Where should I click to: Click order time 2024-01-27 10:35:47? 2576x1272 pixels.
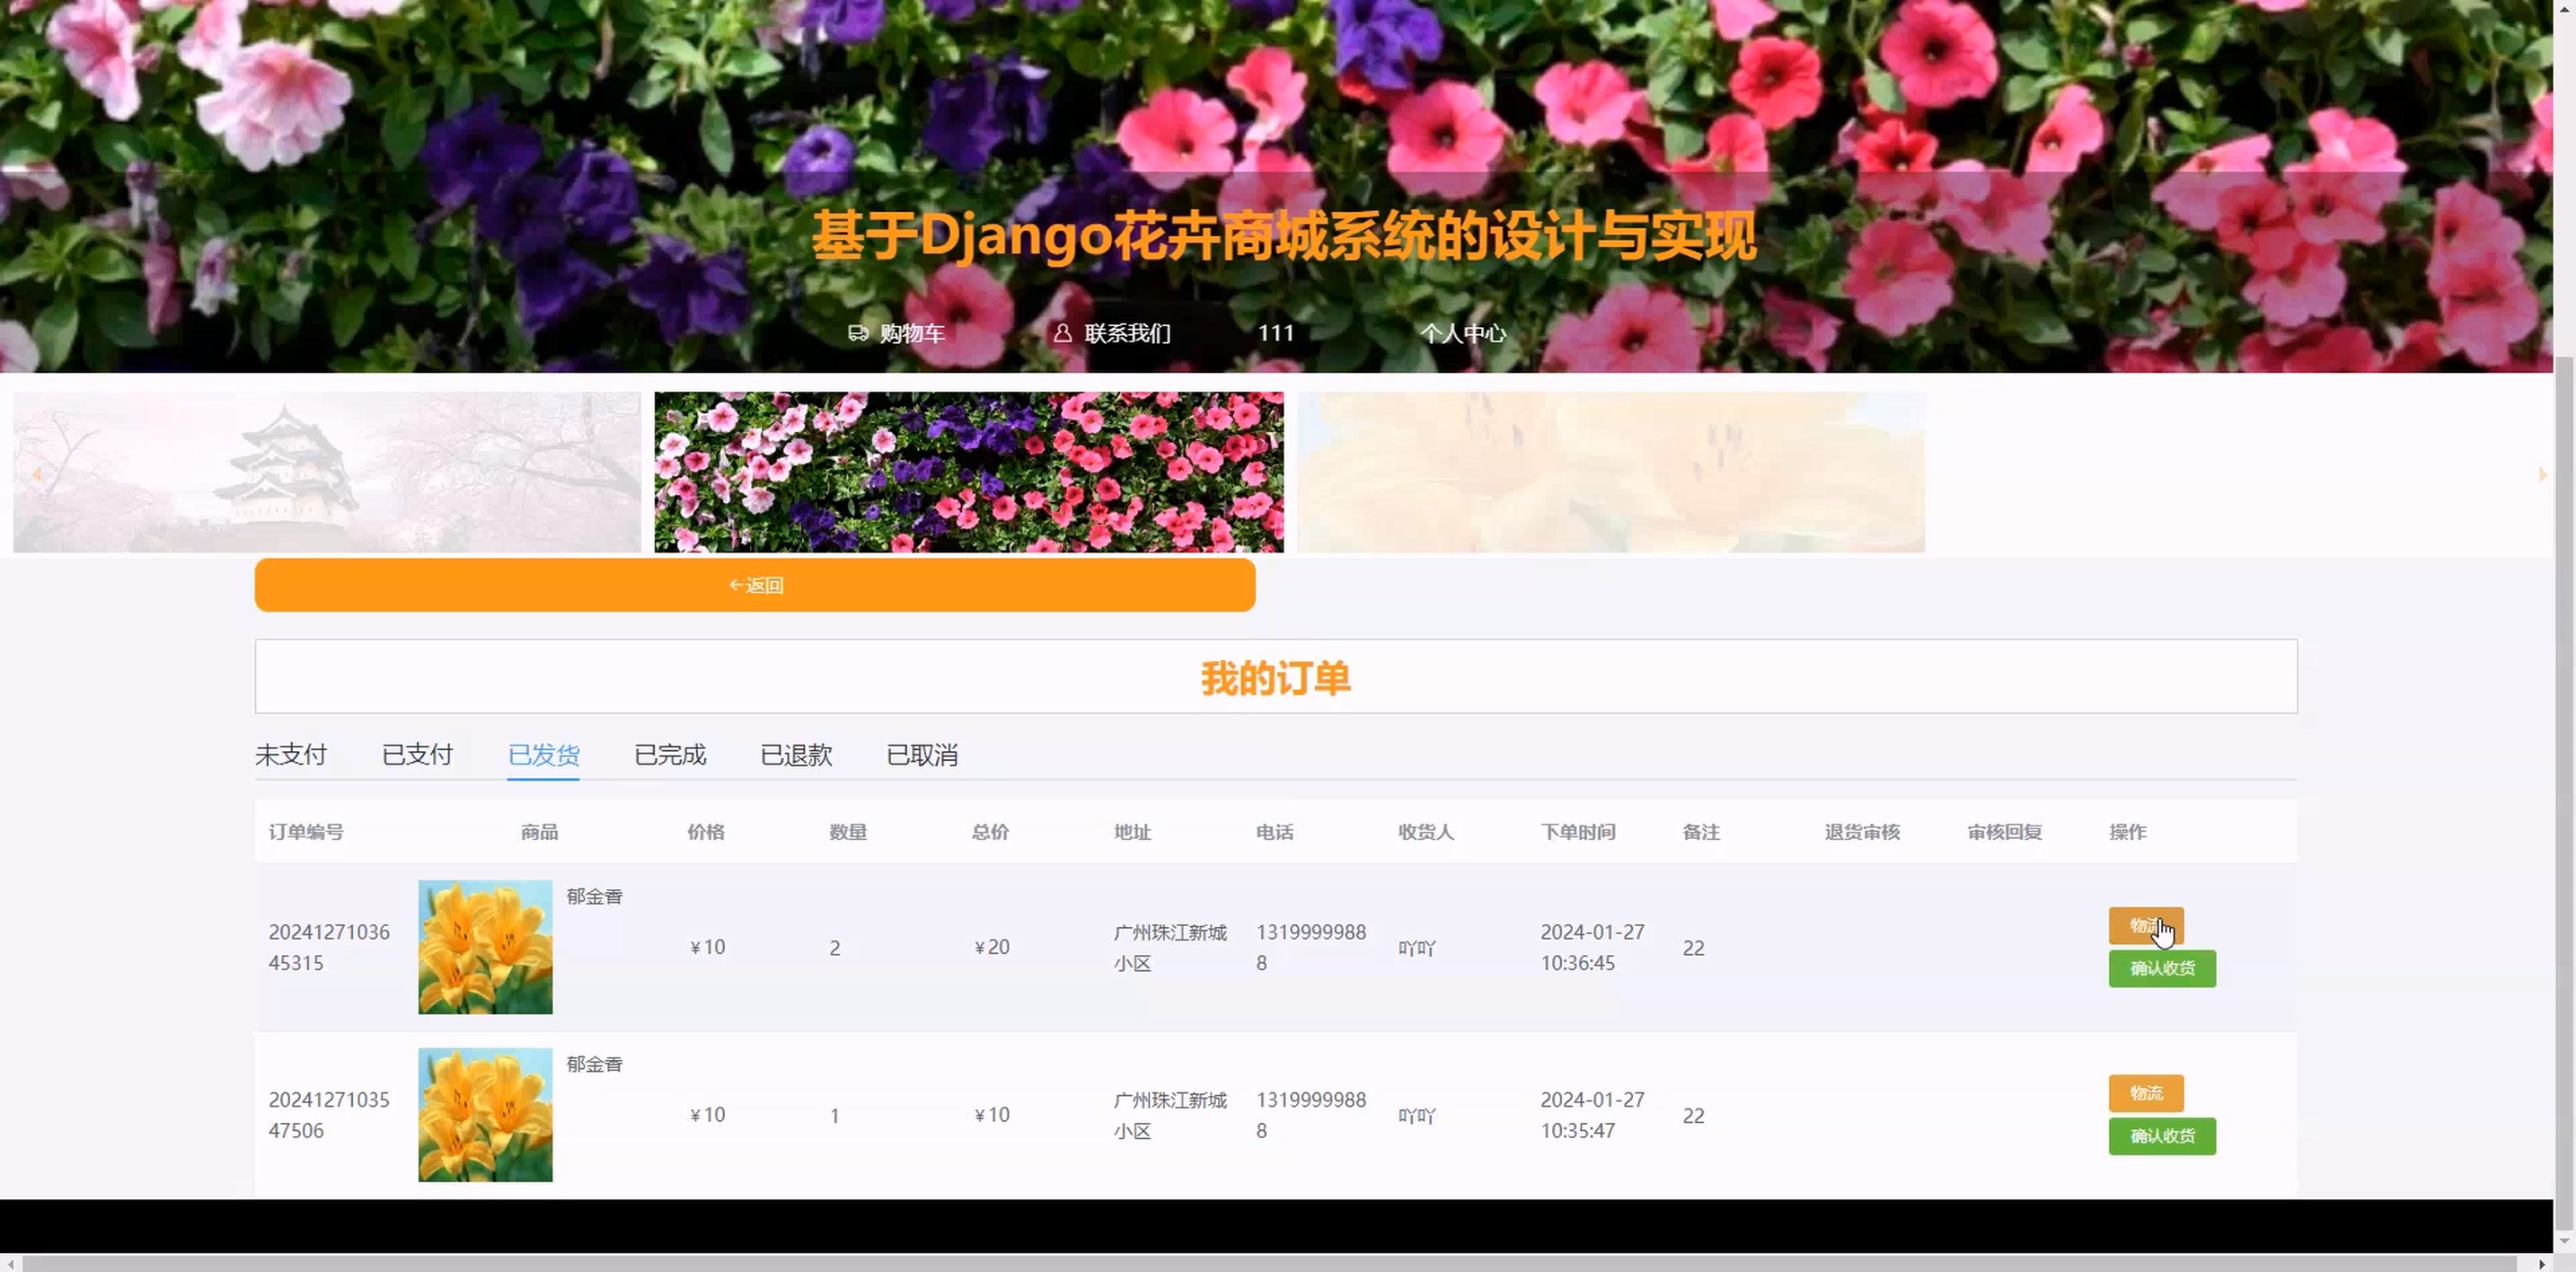tap(1592, 1115)
